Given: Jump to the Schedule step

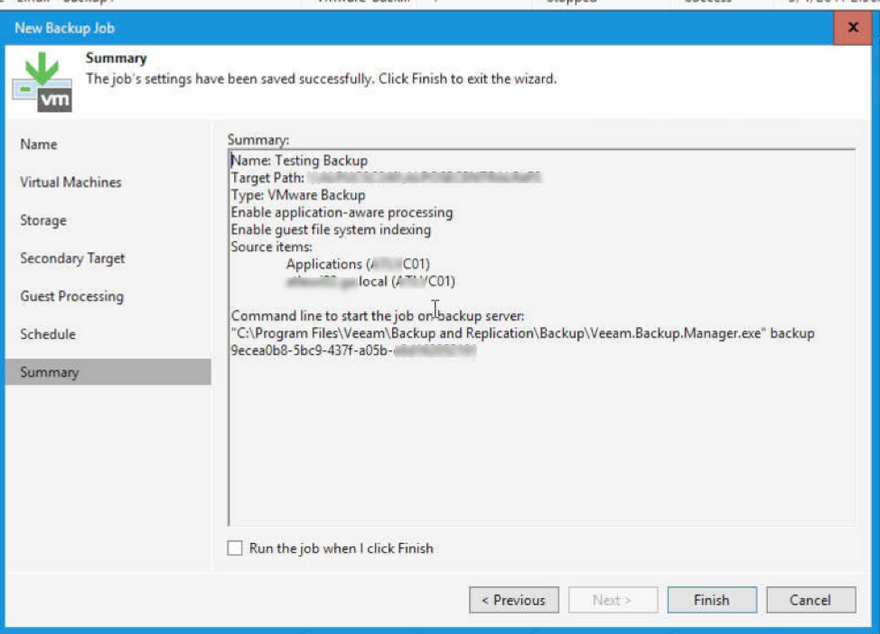Looking at the screenshot, I should point(48,334).
